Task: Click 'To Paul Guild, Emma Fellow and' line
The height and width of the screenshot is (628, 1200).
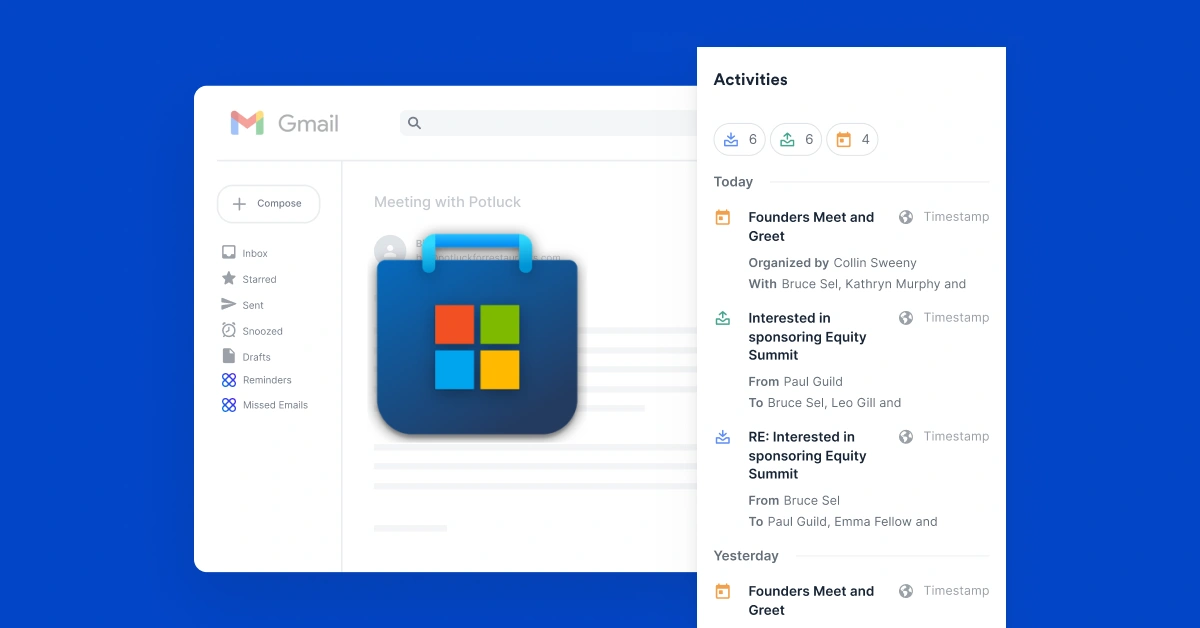Action: point(843,522)
